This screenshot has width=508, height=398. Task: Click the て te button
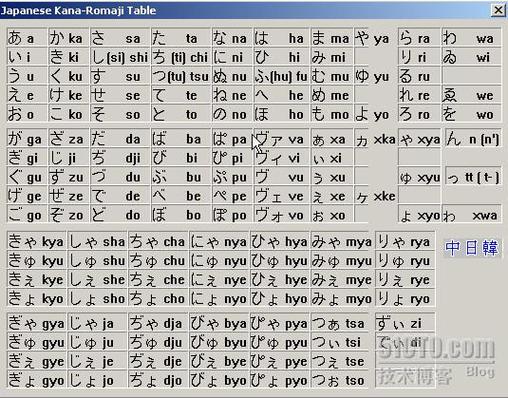click(180, 95)
